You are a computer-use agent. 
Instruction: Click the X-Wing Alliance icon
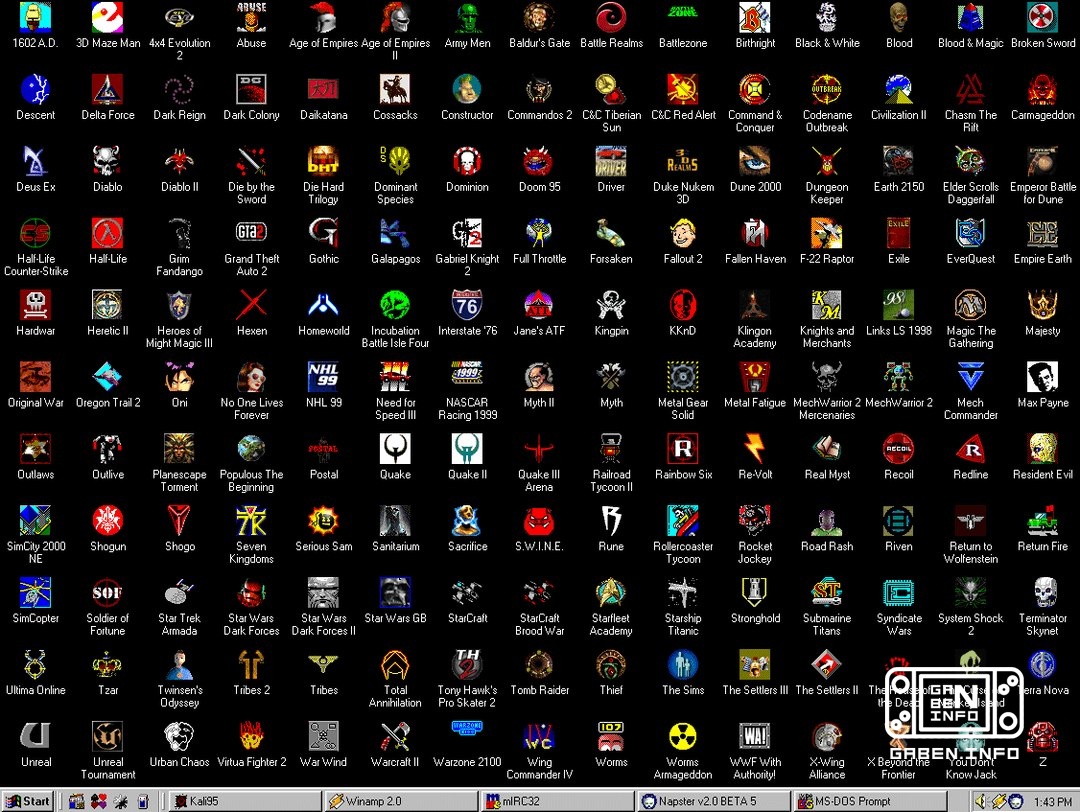click(x=827, y=736)
